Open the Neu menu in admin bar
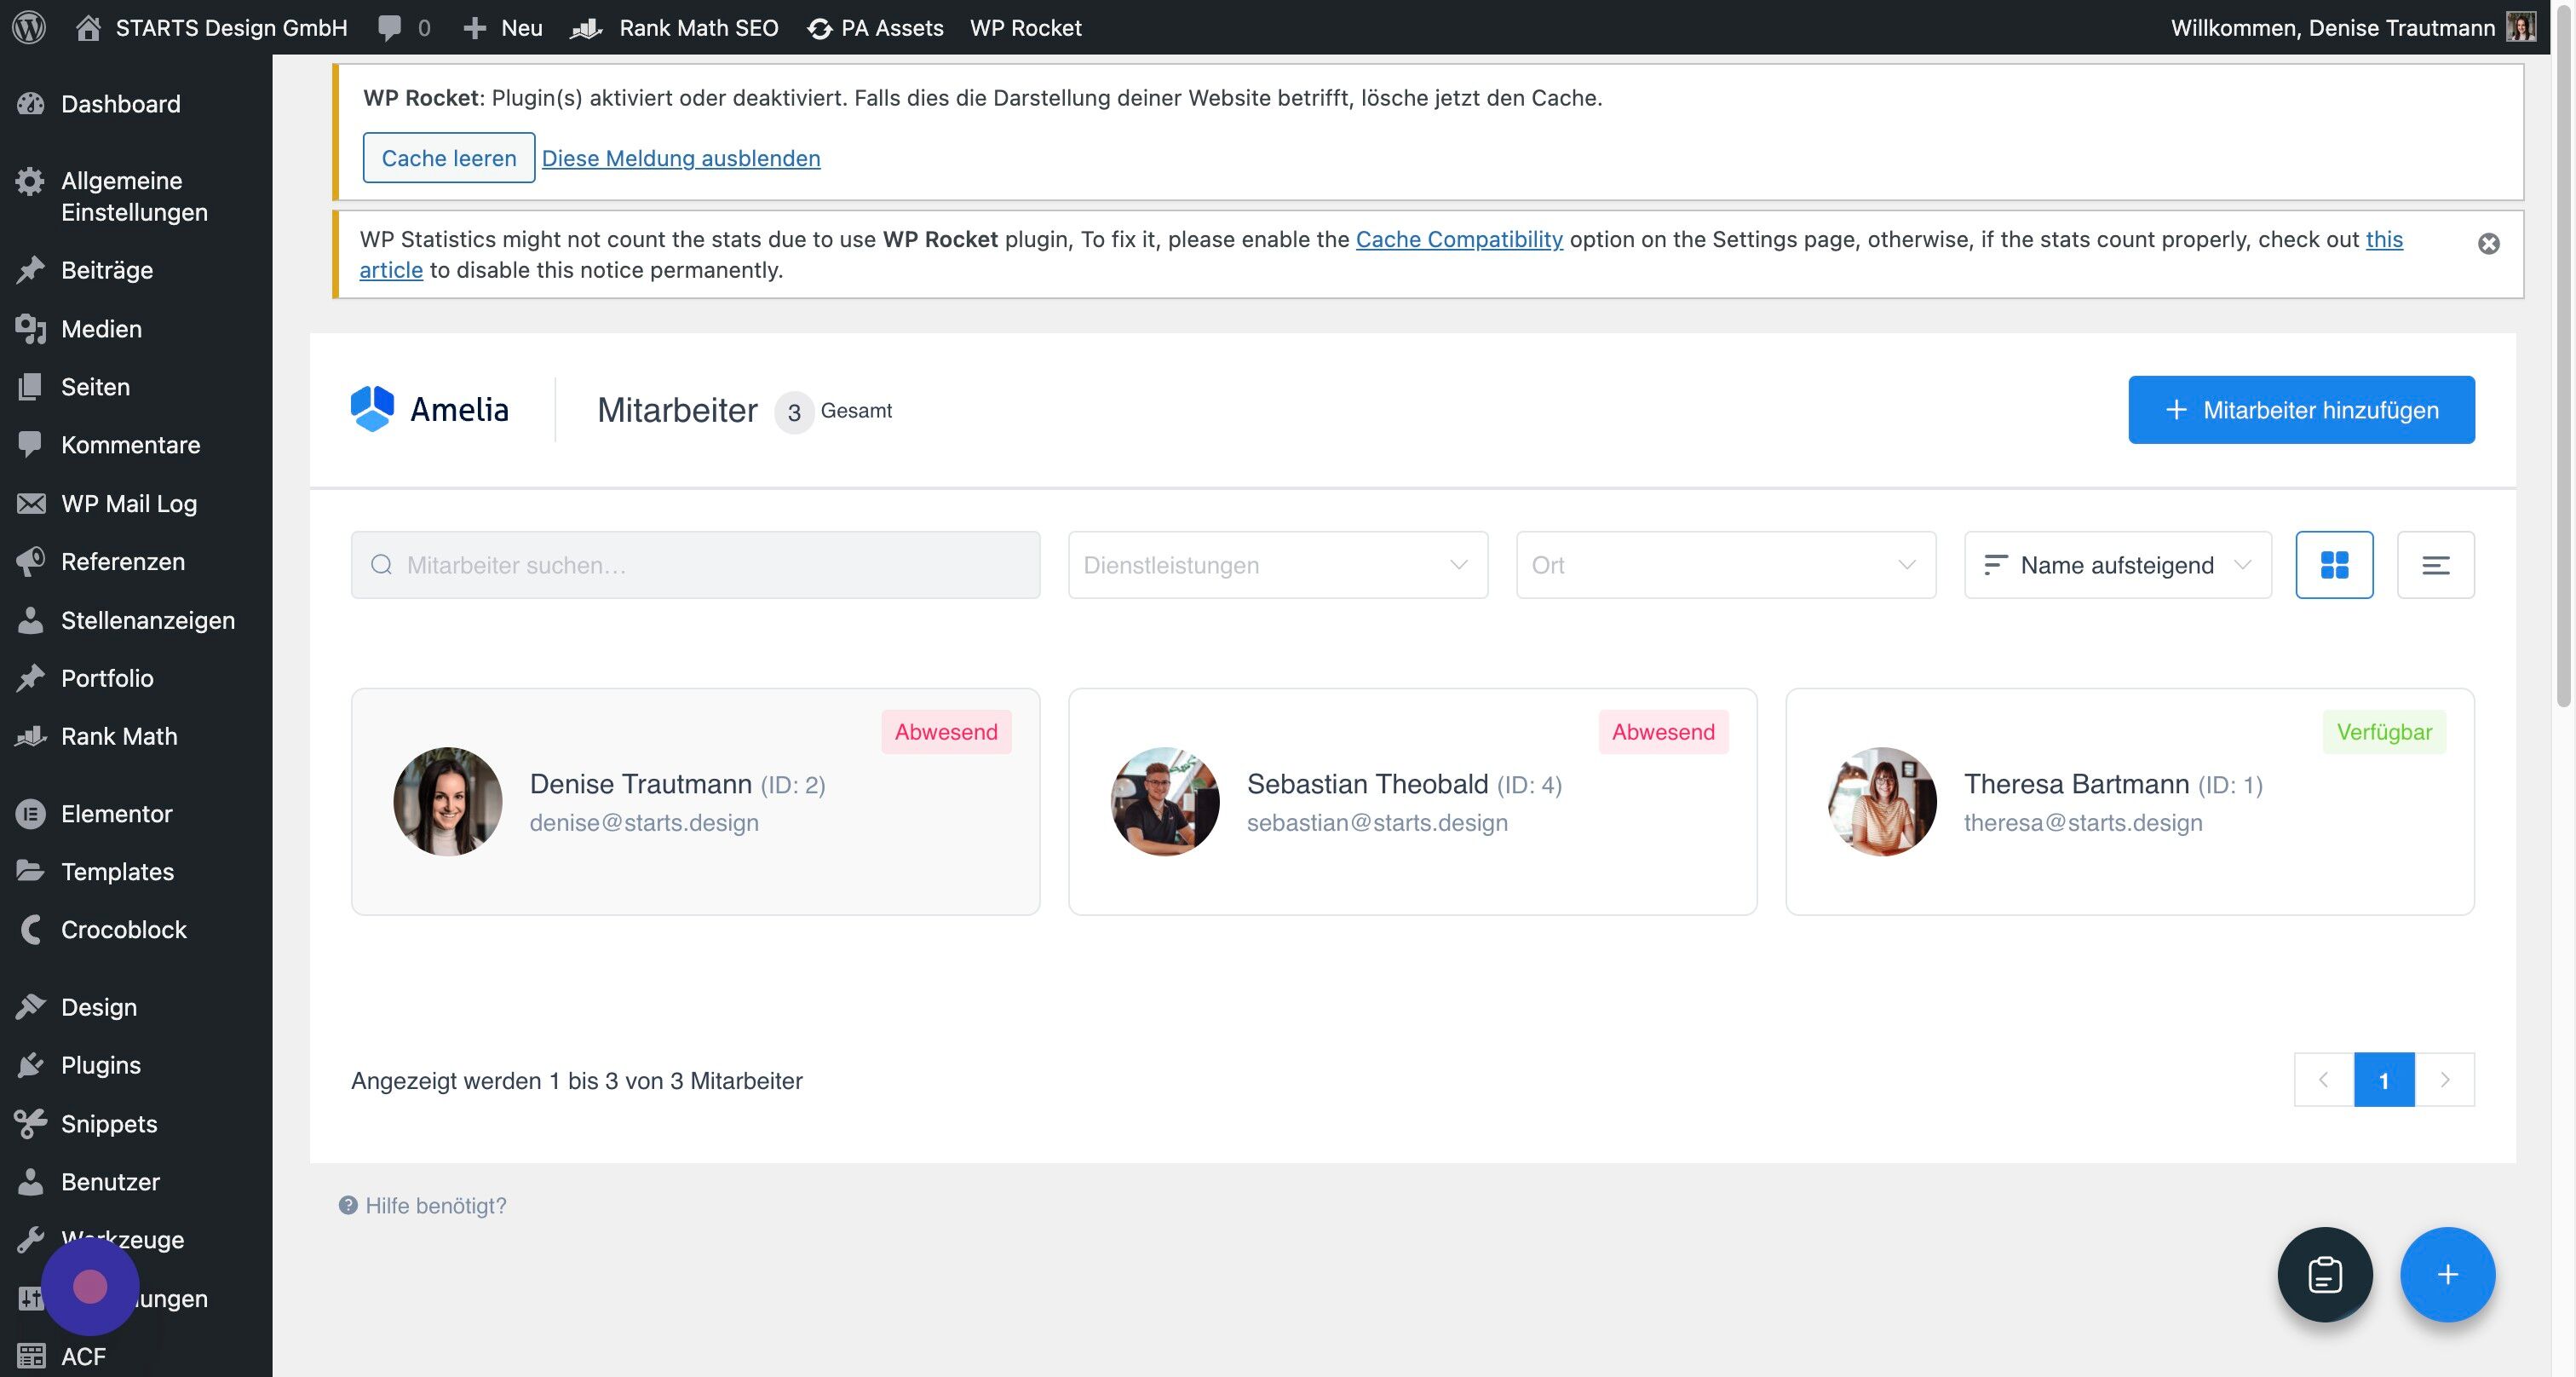This screenshot has height=1377, width=2576. click(503, 27)
